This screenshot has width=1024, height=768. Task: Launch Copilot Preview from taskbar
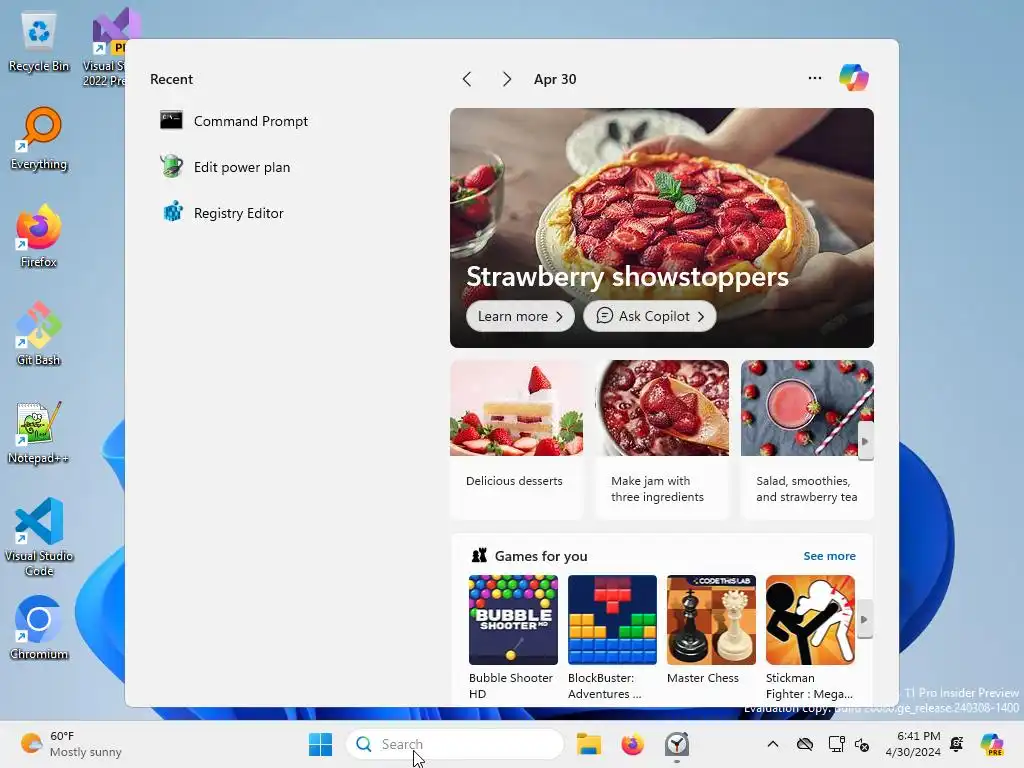coord(992,744)
